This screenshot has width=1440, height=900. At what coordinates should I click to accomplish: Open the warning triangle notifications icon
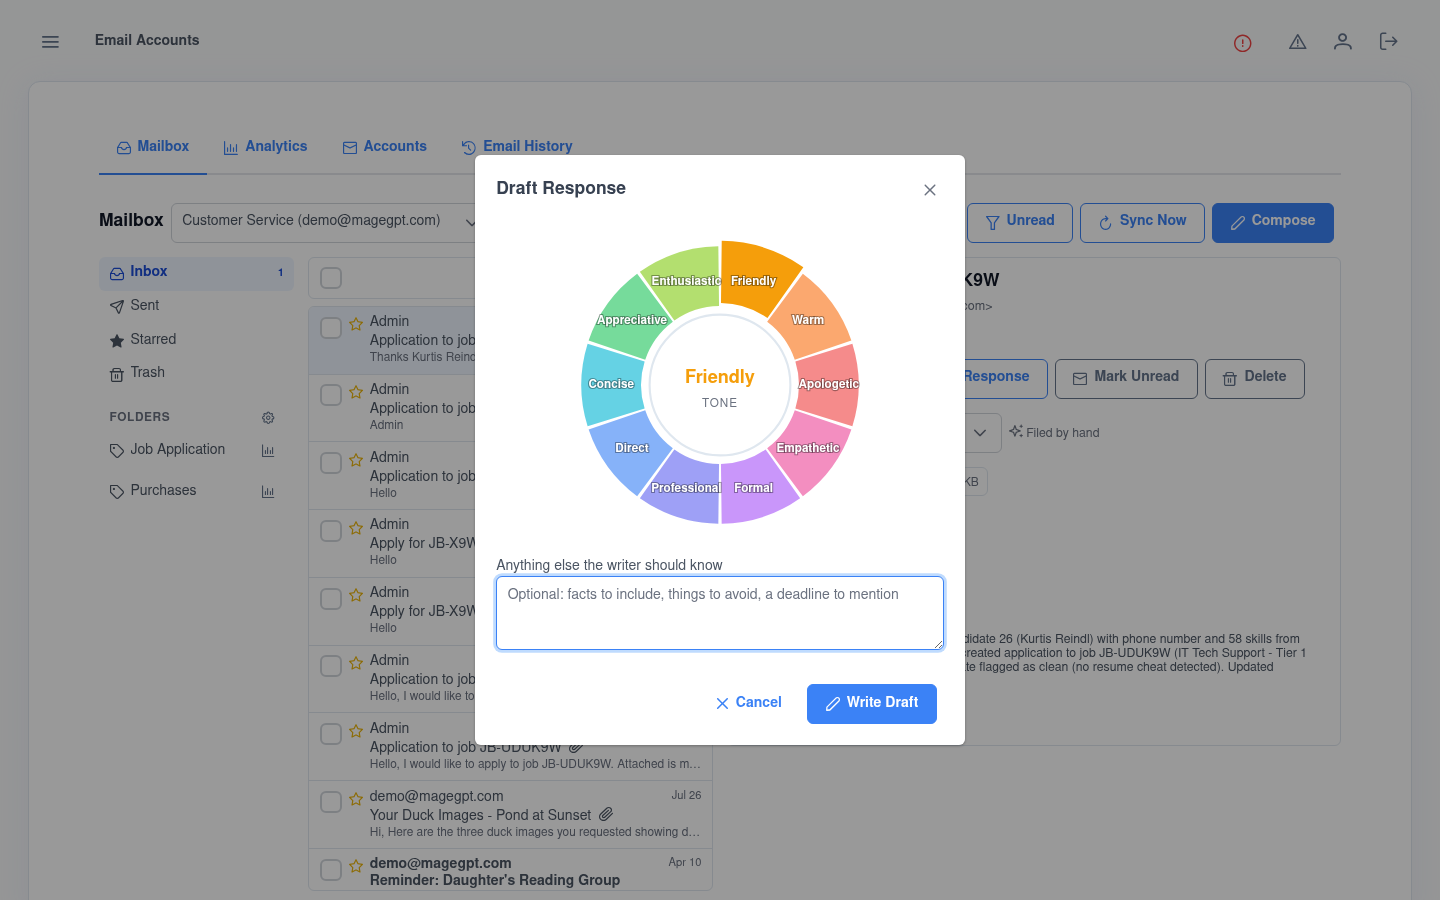coord(1298,42)
